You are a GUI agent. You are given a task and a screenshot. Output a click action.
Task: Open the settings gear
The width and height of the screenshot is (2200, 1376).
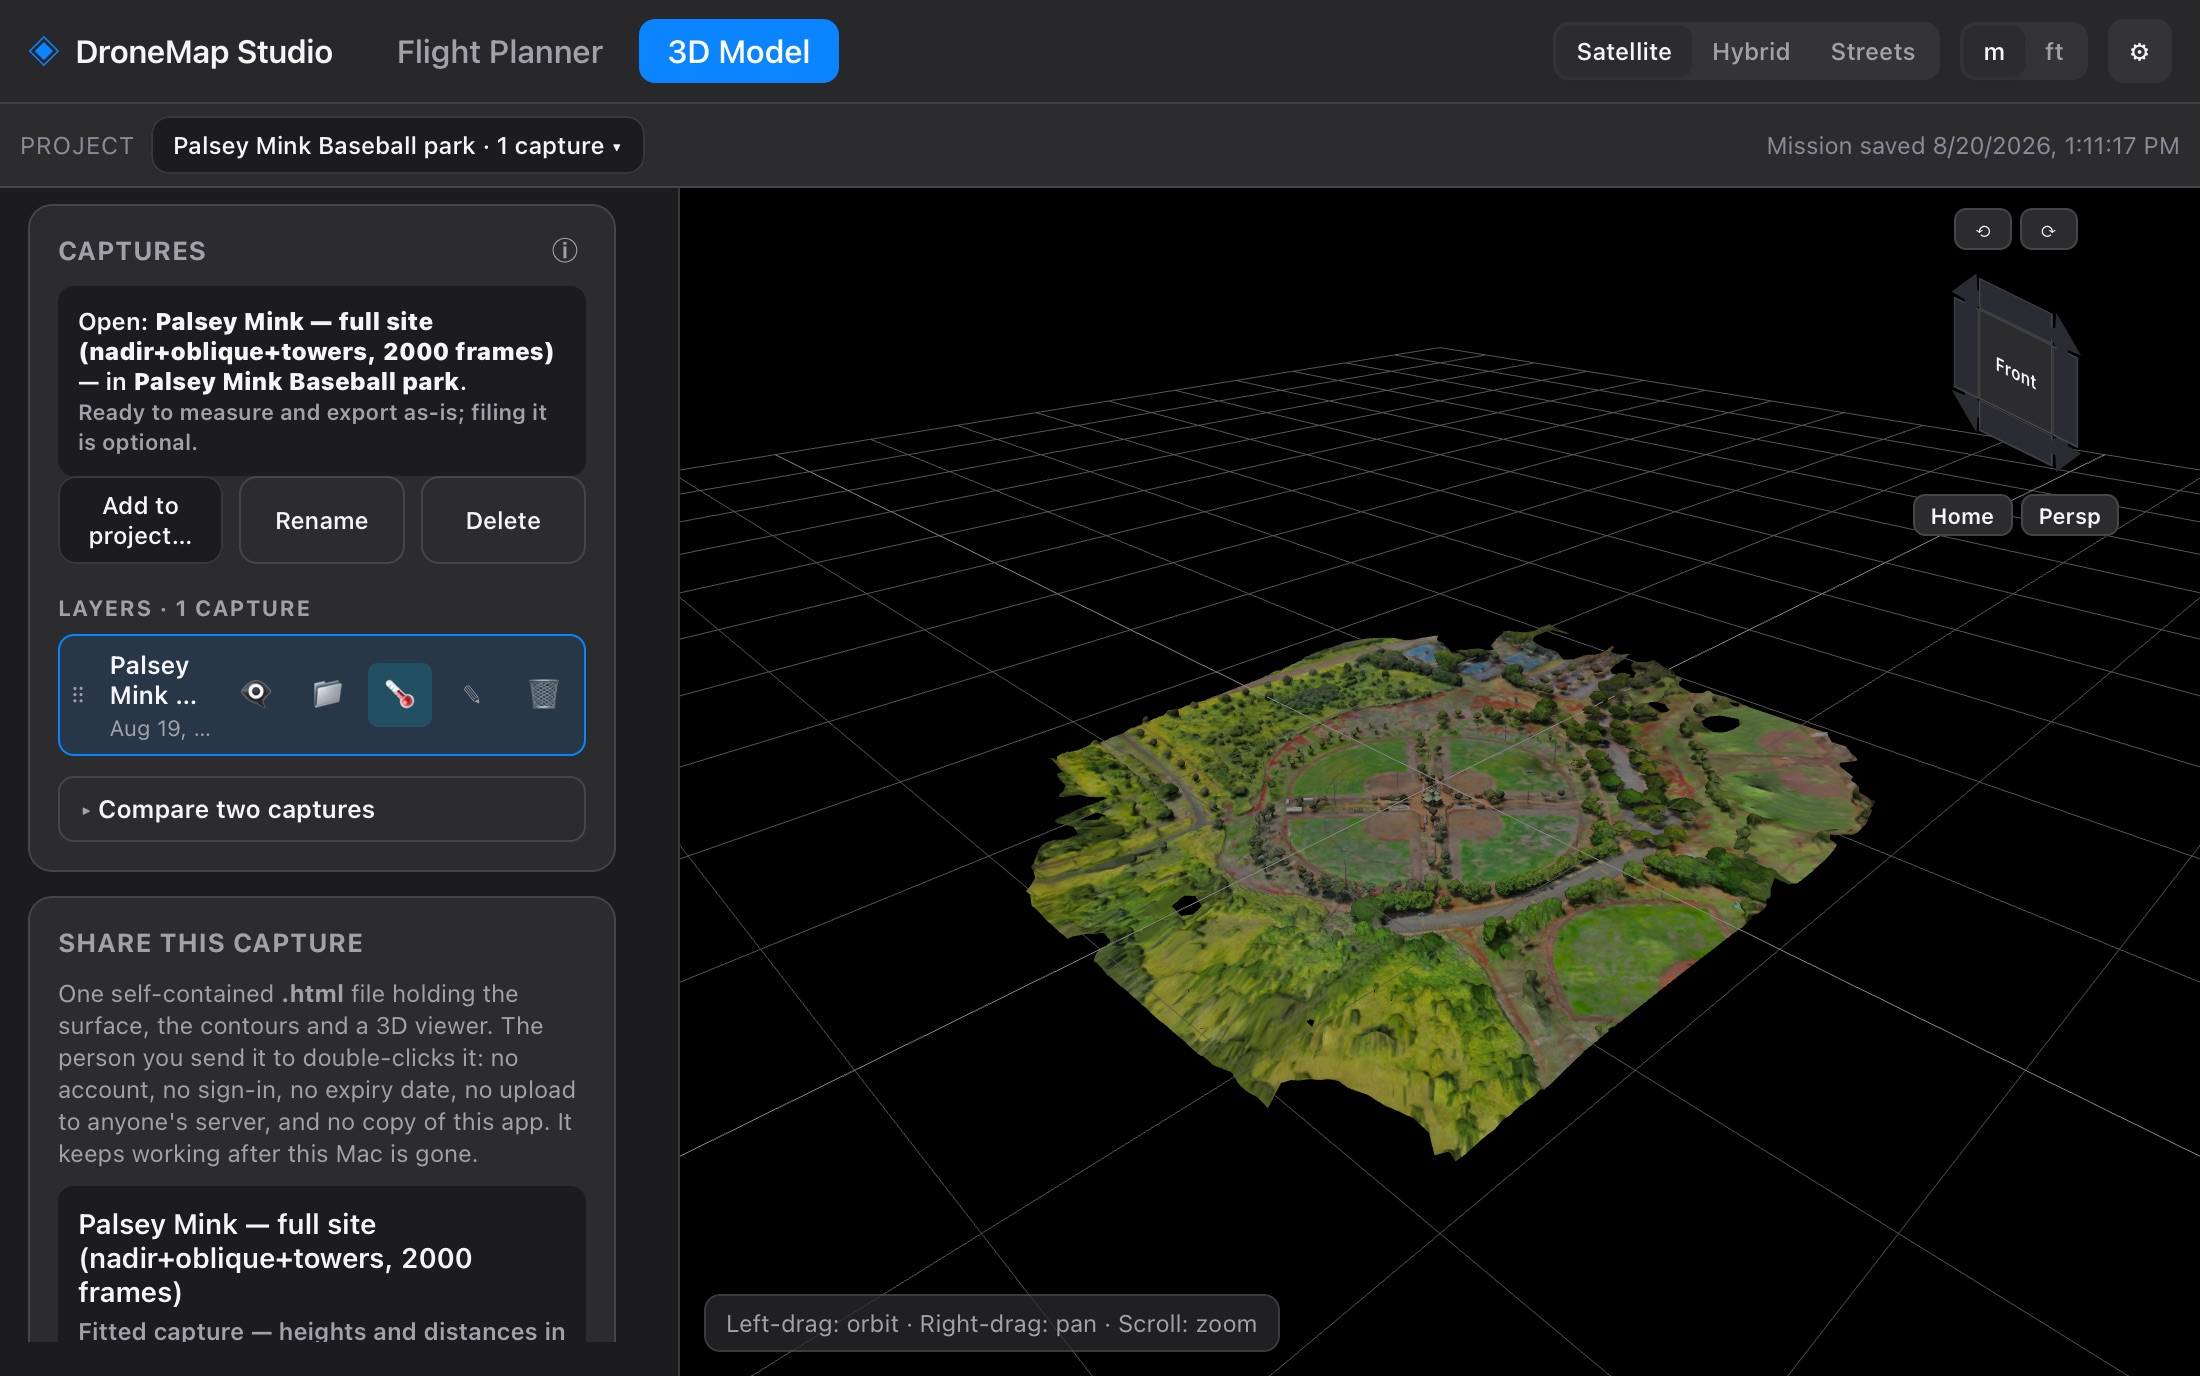tap(2139, 52)
